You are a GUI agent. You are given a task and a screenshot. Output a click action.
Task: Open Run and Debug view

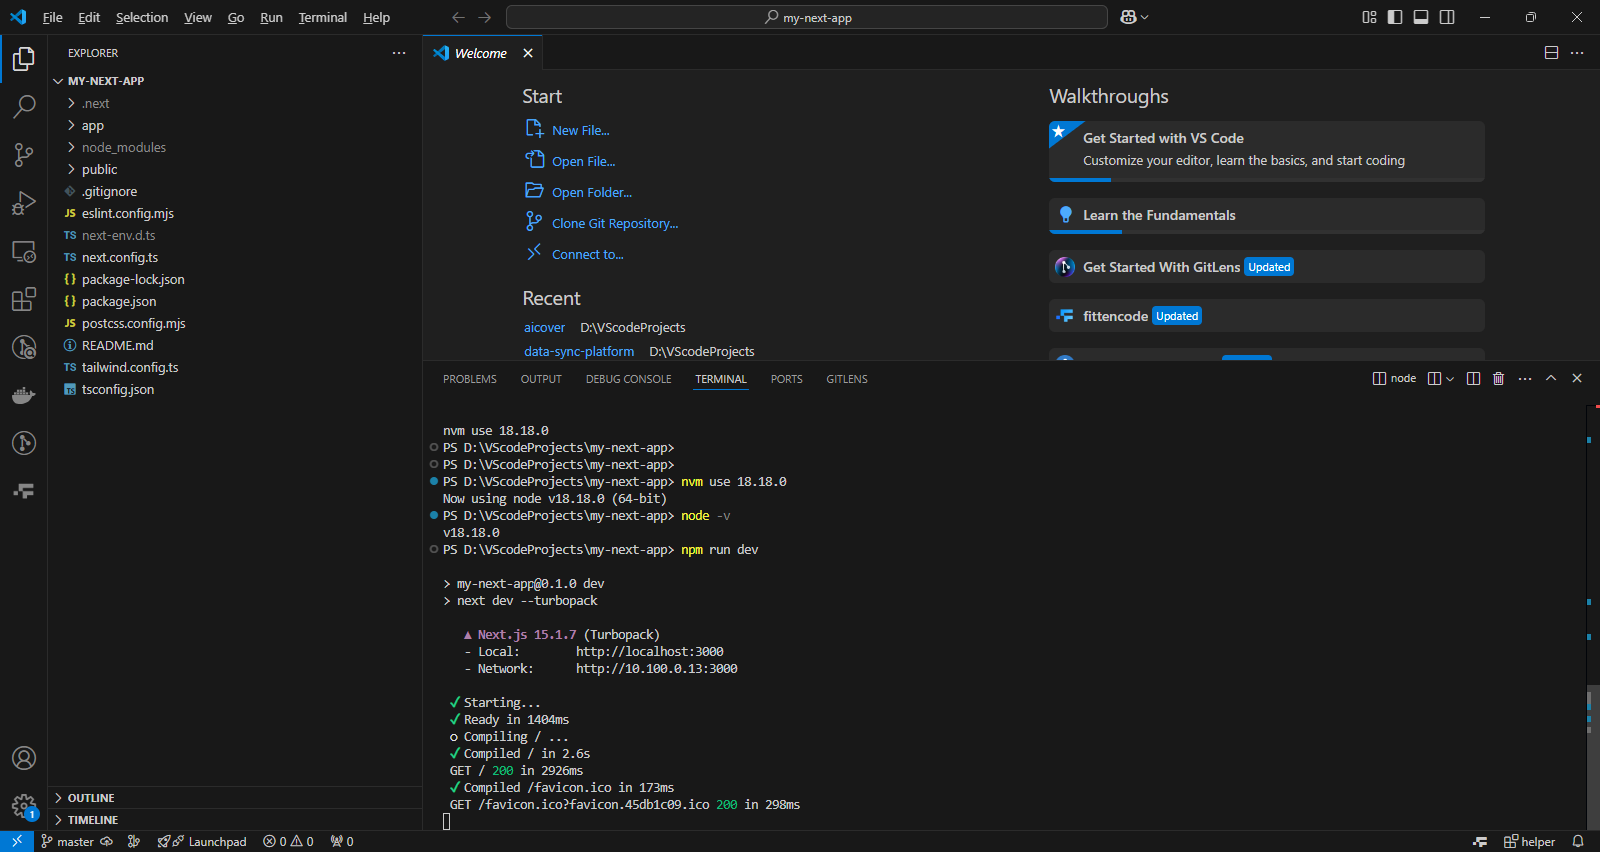[x=24, y=203]
